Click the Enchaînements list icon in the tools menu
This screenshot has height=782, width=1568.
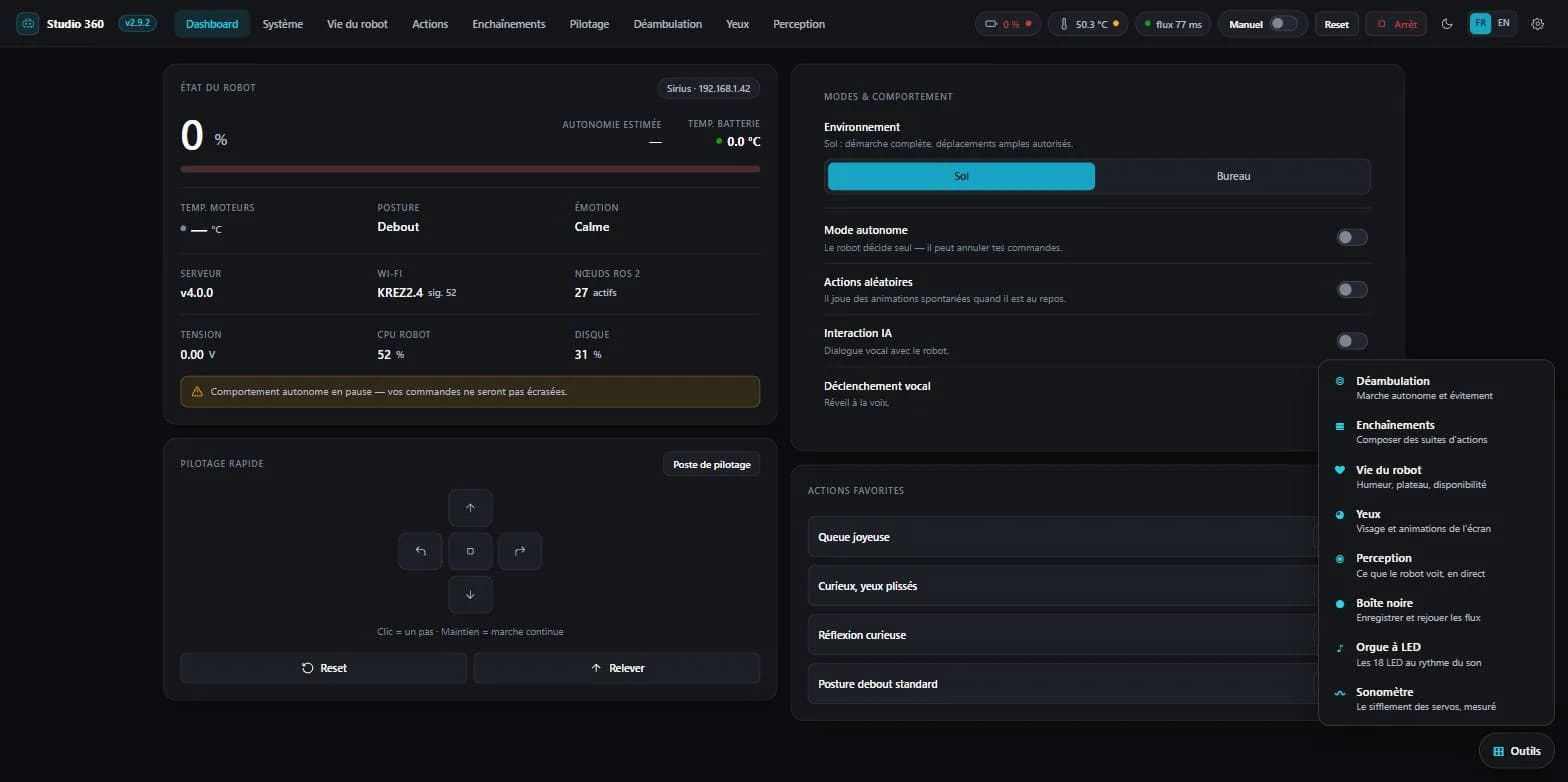coord(1340,426)
